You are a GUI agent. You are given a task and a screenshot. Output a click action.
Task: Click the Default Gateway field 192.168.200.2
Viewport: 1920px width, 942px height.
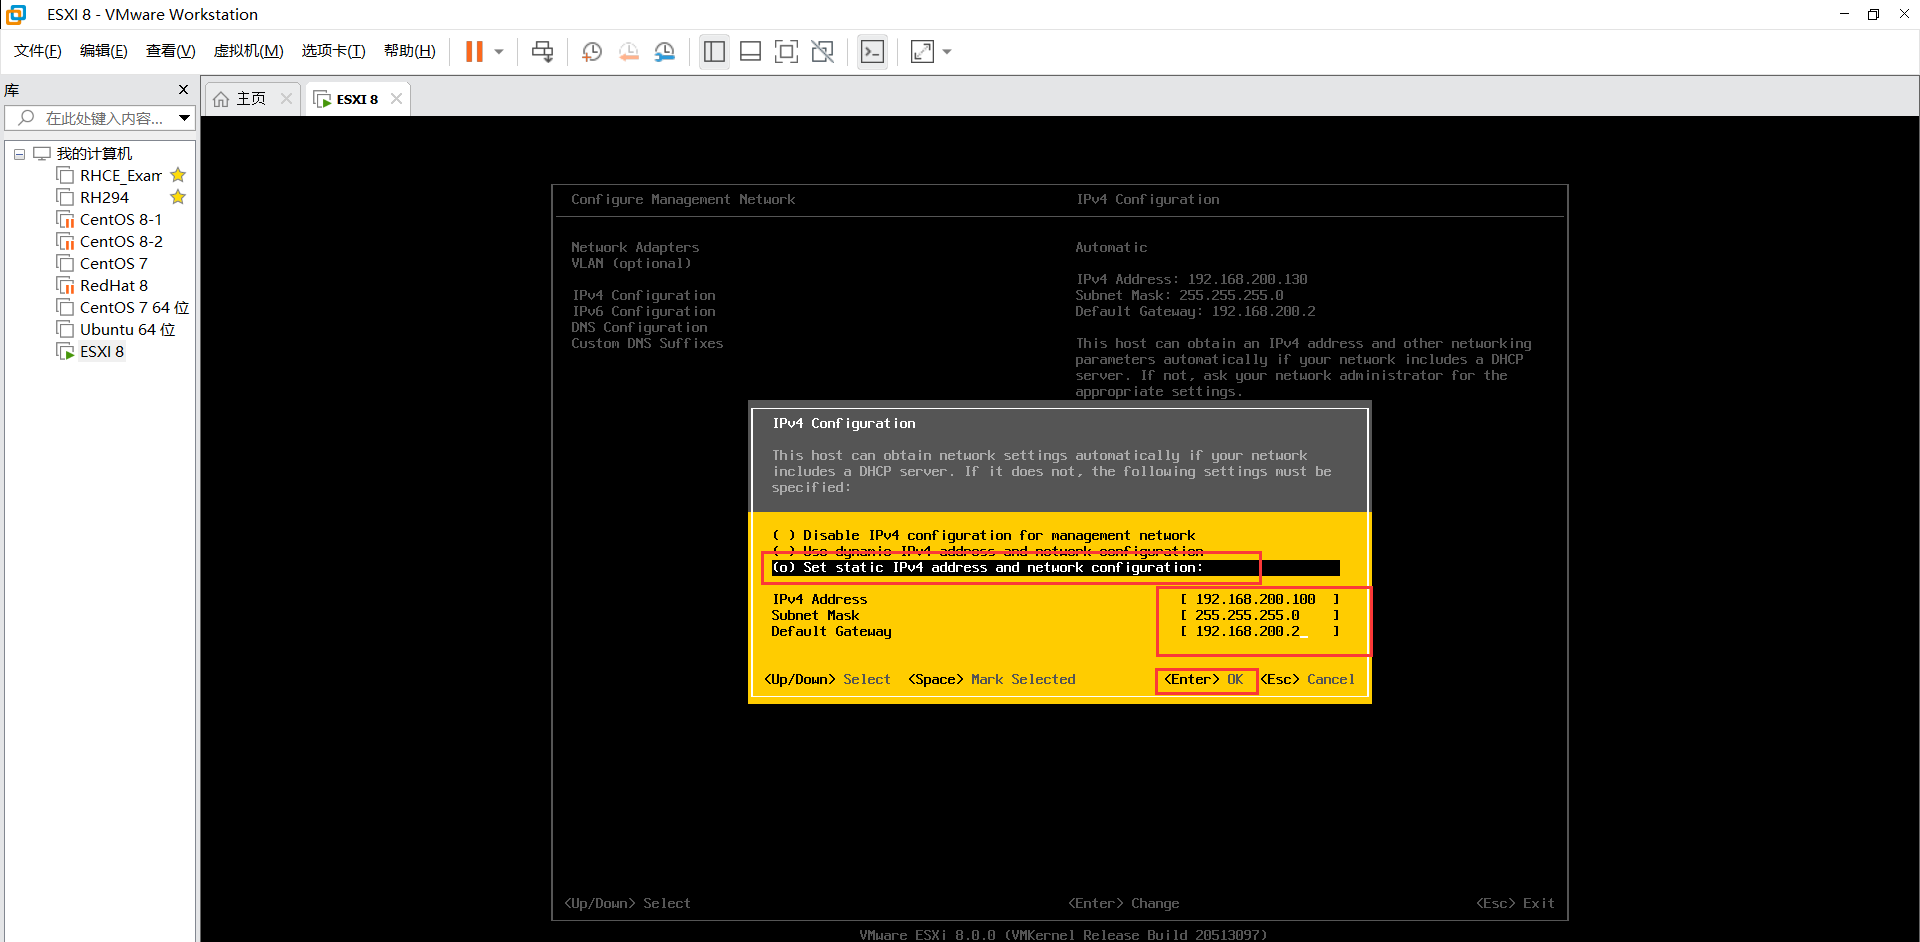click(x=1260, y=632)
